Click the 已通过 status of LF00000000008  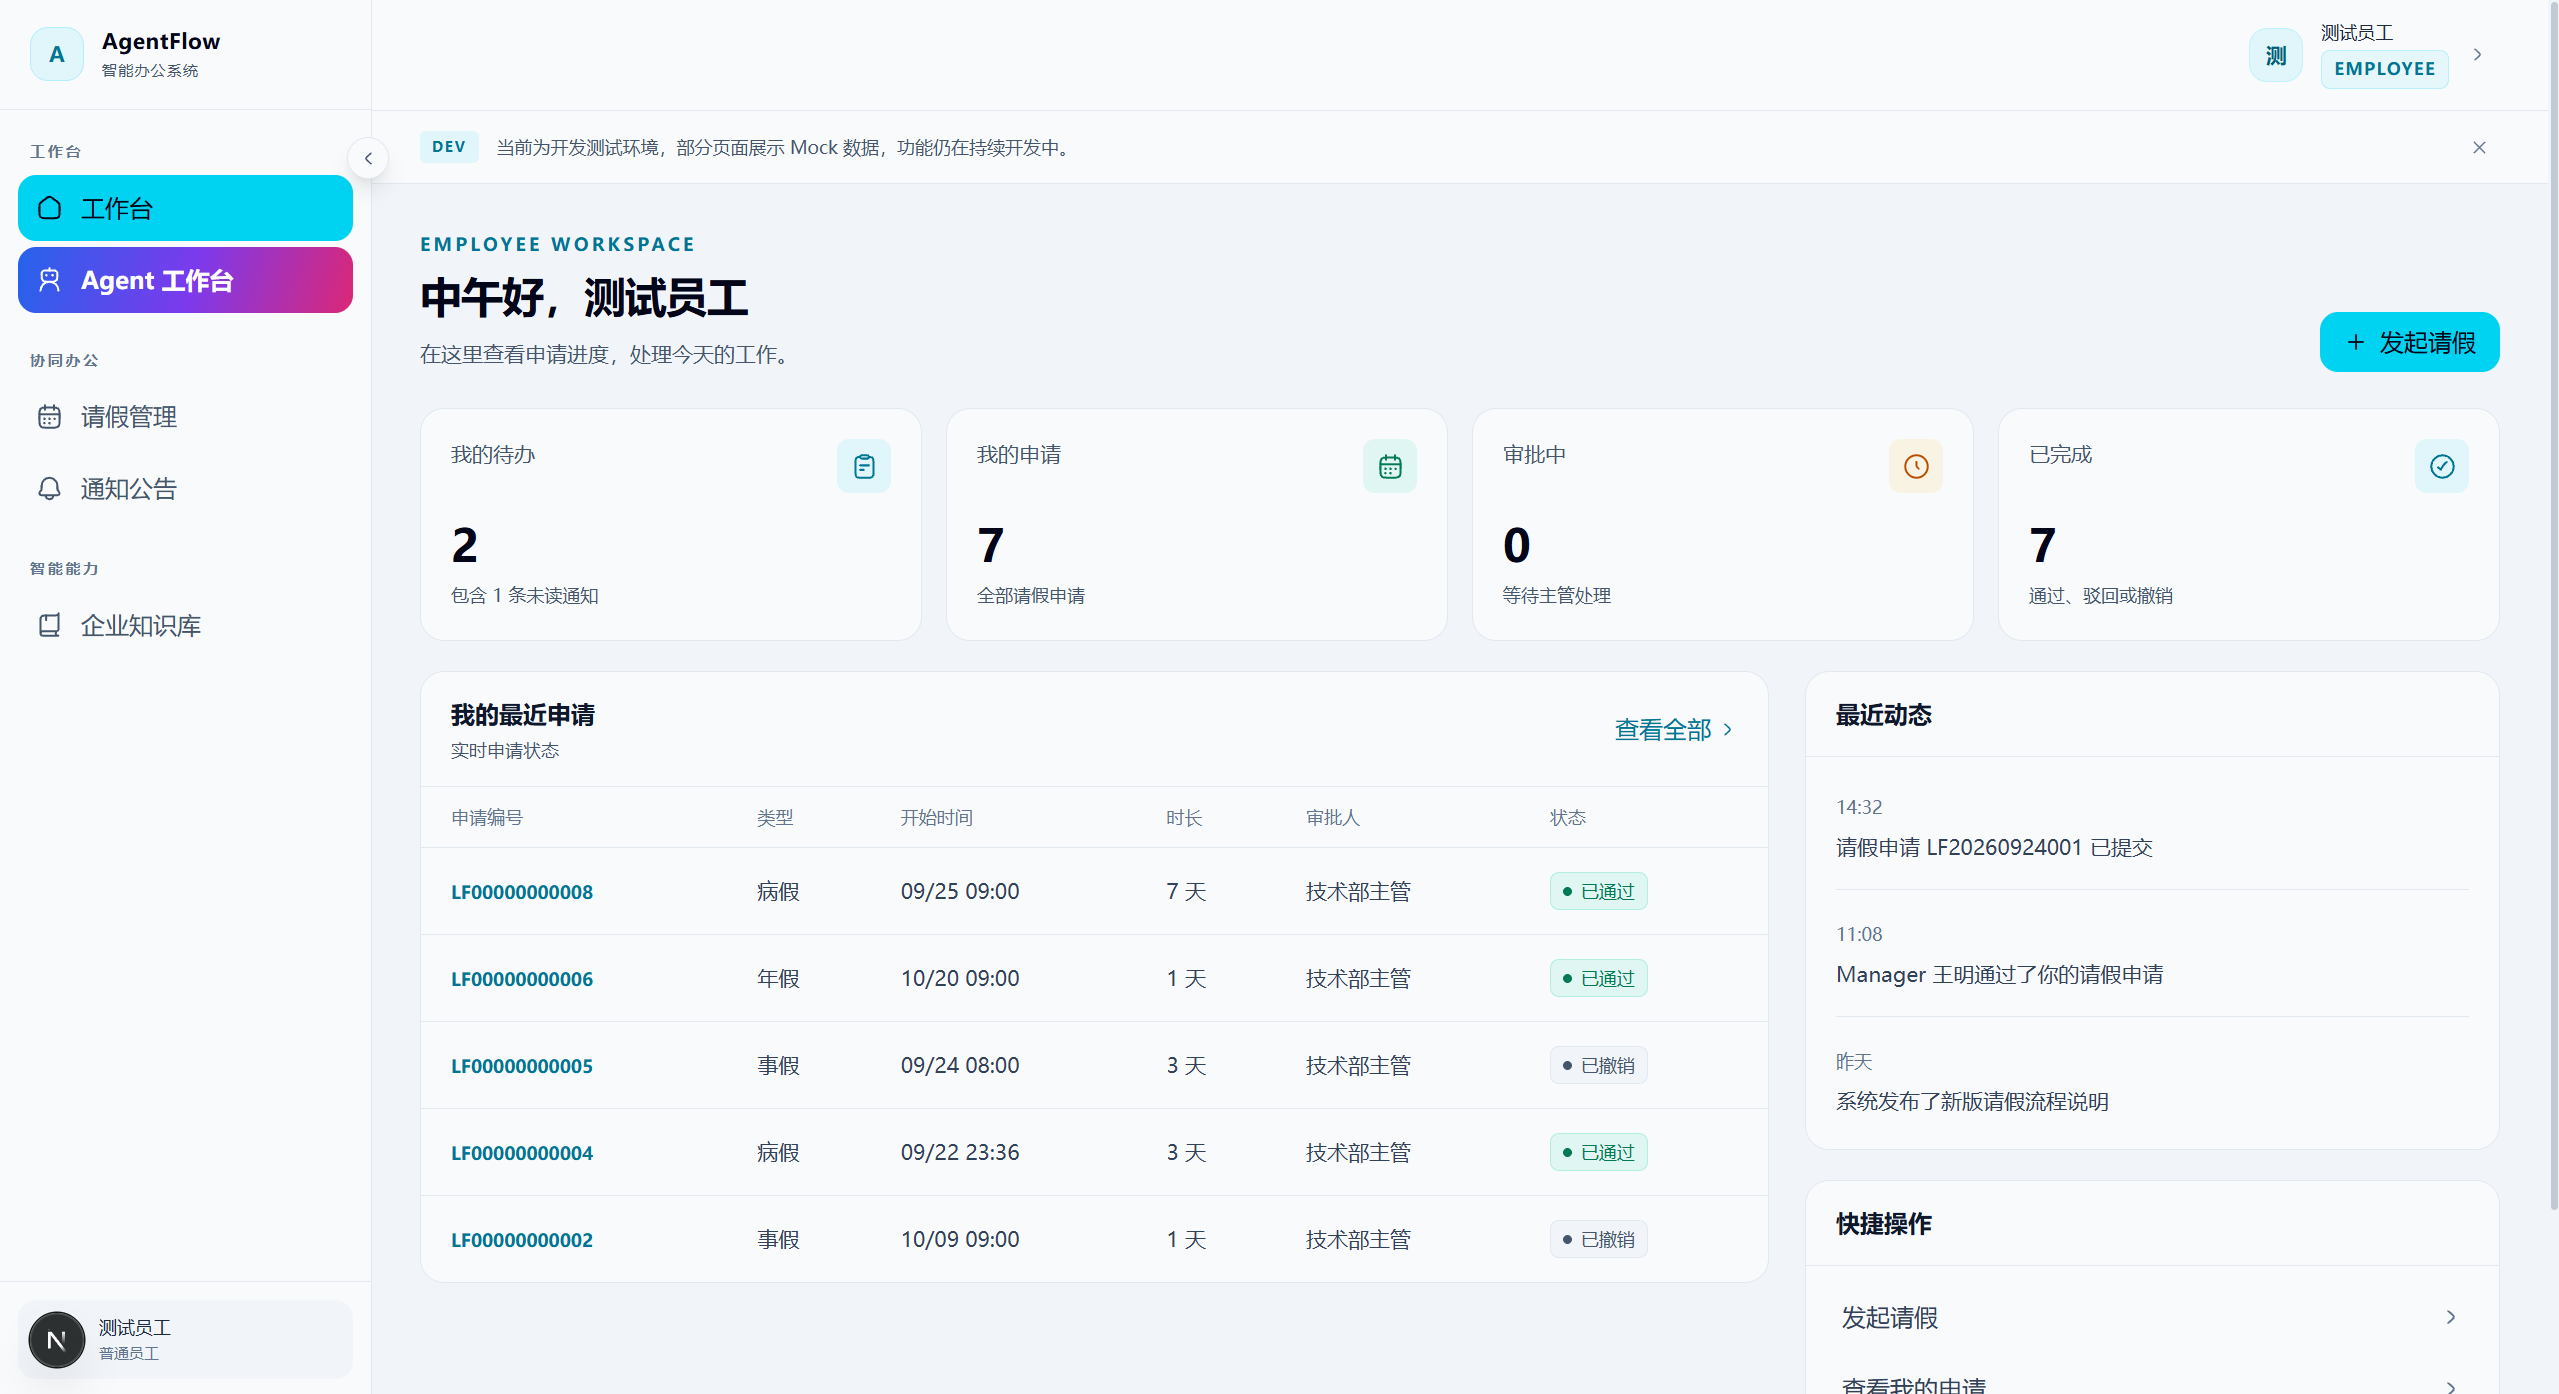point(1598,891)
